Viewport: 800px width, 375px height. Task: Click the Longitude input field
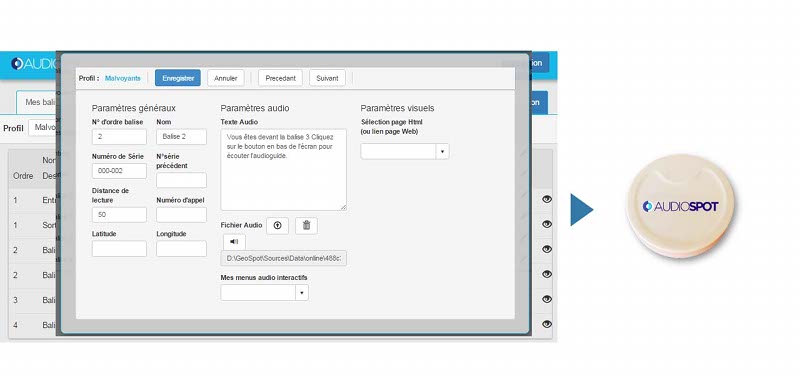[x=182, y=248]
